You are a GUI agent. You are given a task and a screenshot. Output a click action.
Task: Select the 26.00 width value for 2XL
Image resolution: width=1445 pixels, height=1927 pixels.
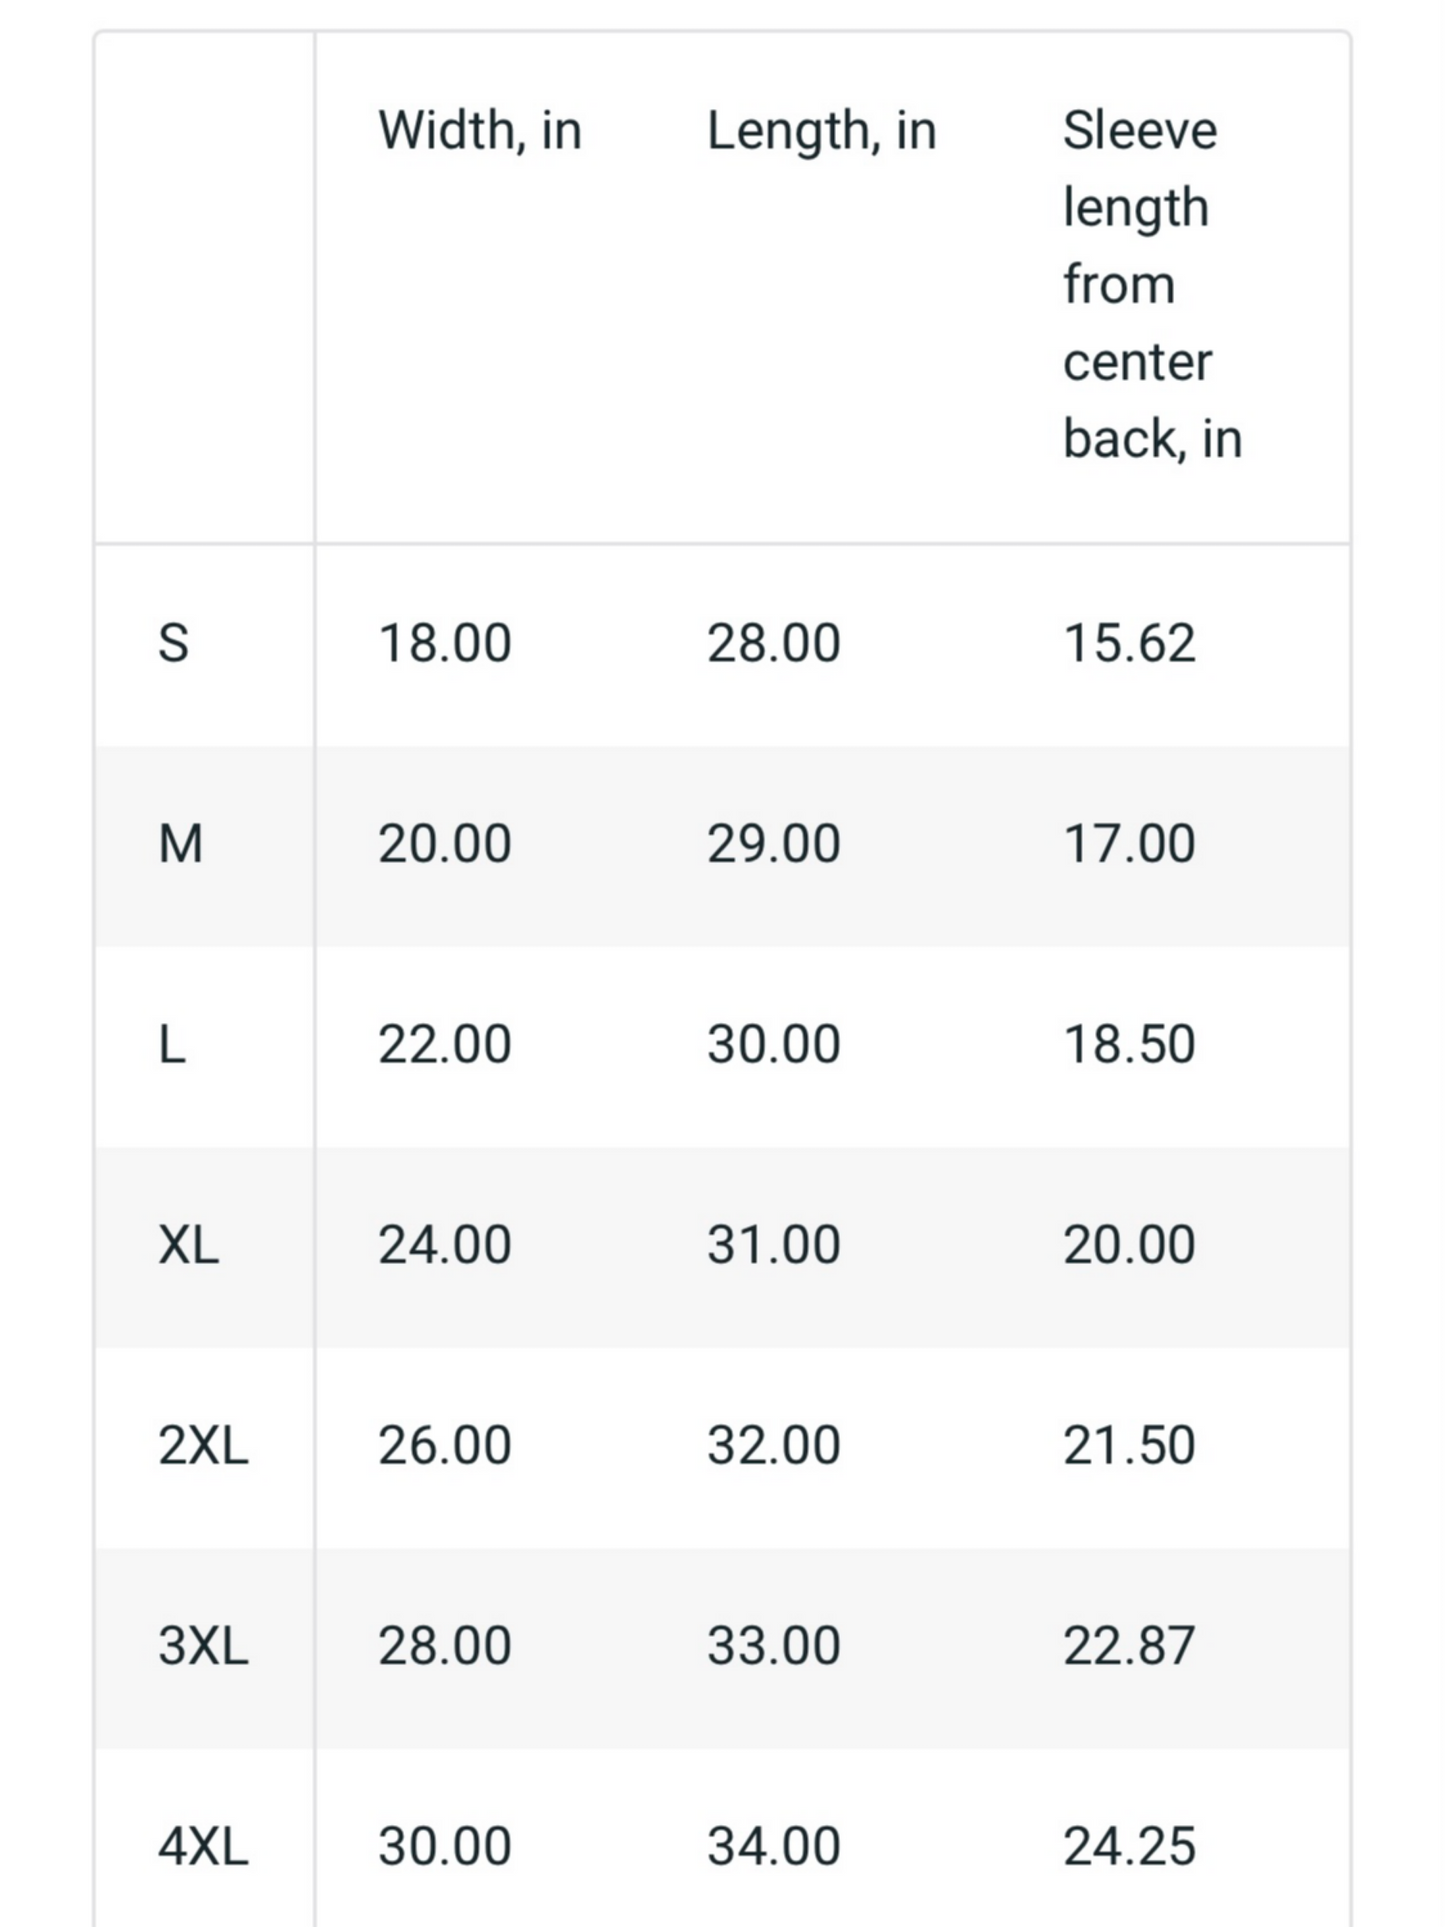pos(444,1446)
